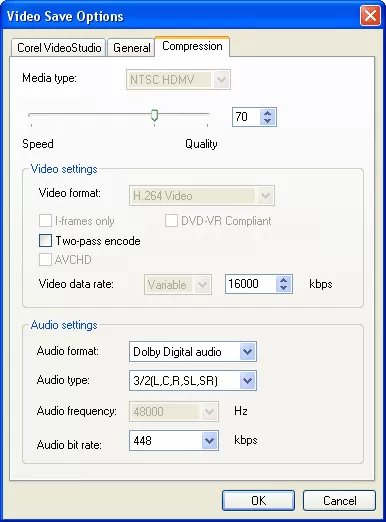Screen dimensions: 386x522
Task: Enable Two-pass encode checkbox
Action: tap(45, 241)
